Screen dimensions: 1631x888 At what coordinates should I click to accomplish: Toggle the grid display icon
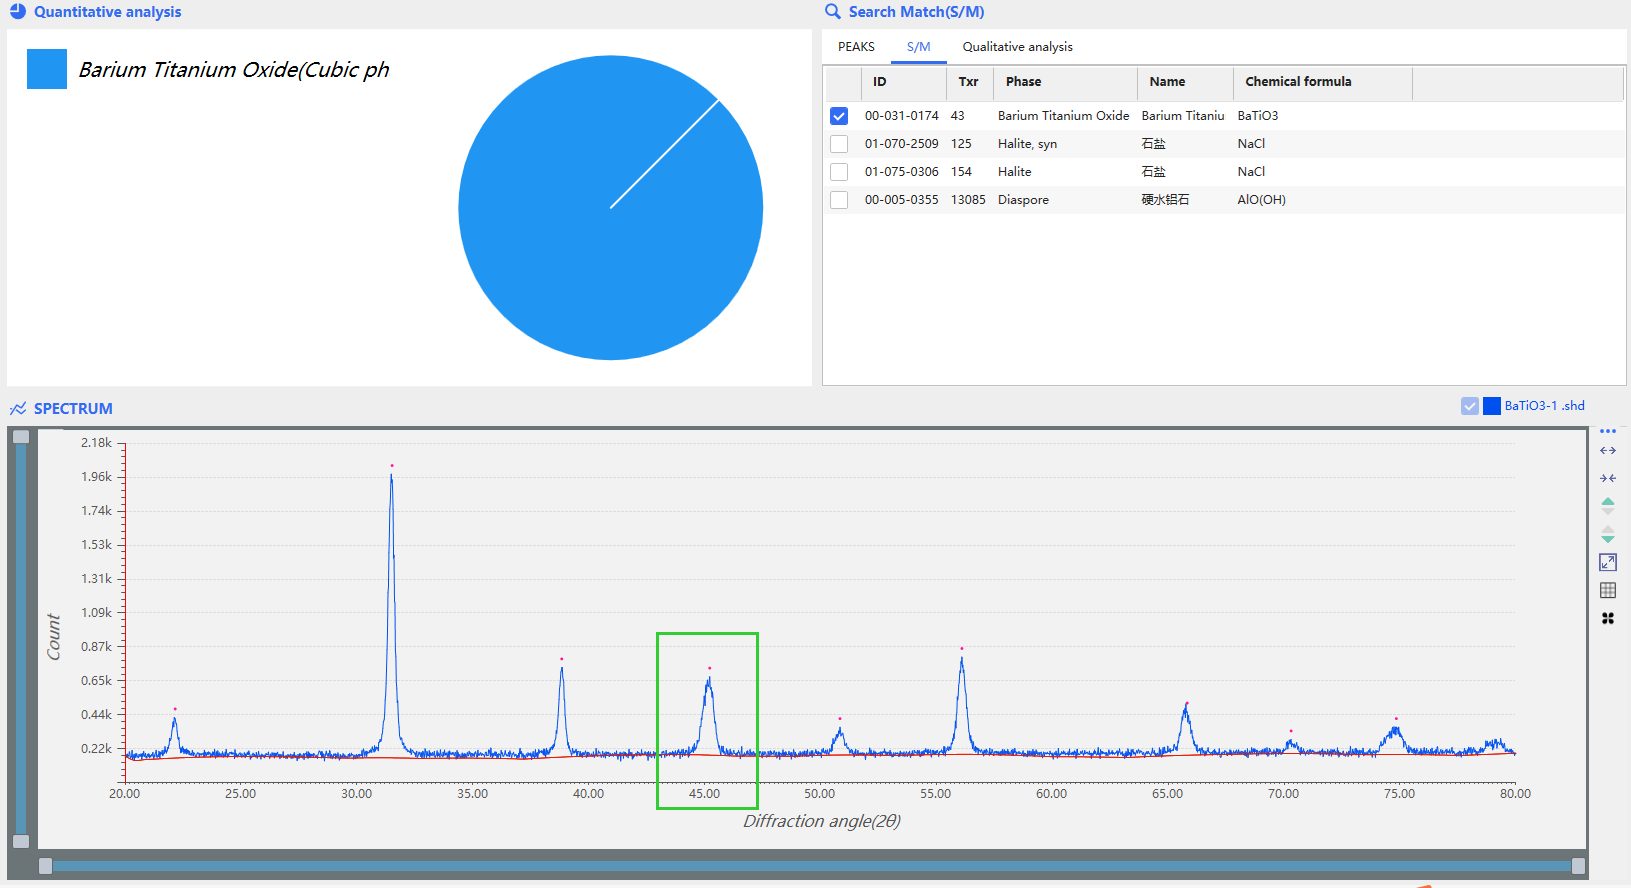pos(1608,590)
